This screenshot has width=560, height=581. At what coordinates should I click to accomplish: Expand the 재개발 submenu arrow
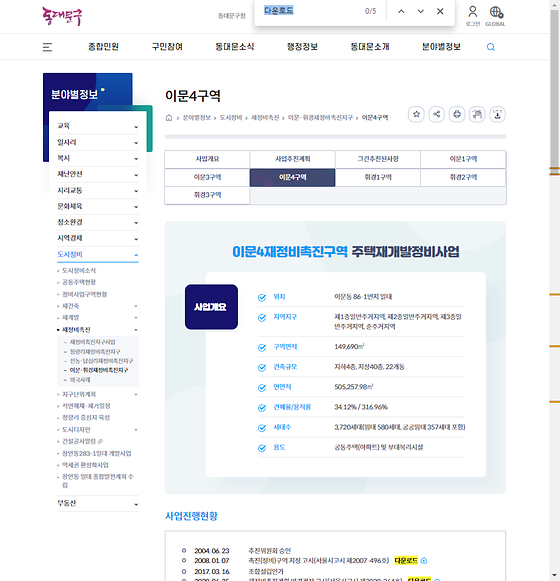pos(136,318)
